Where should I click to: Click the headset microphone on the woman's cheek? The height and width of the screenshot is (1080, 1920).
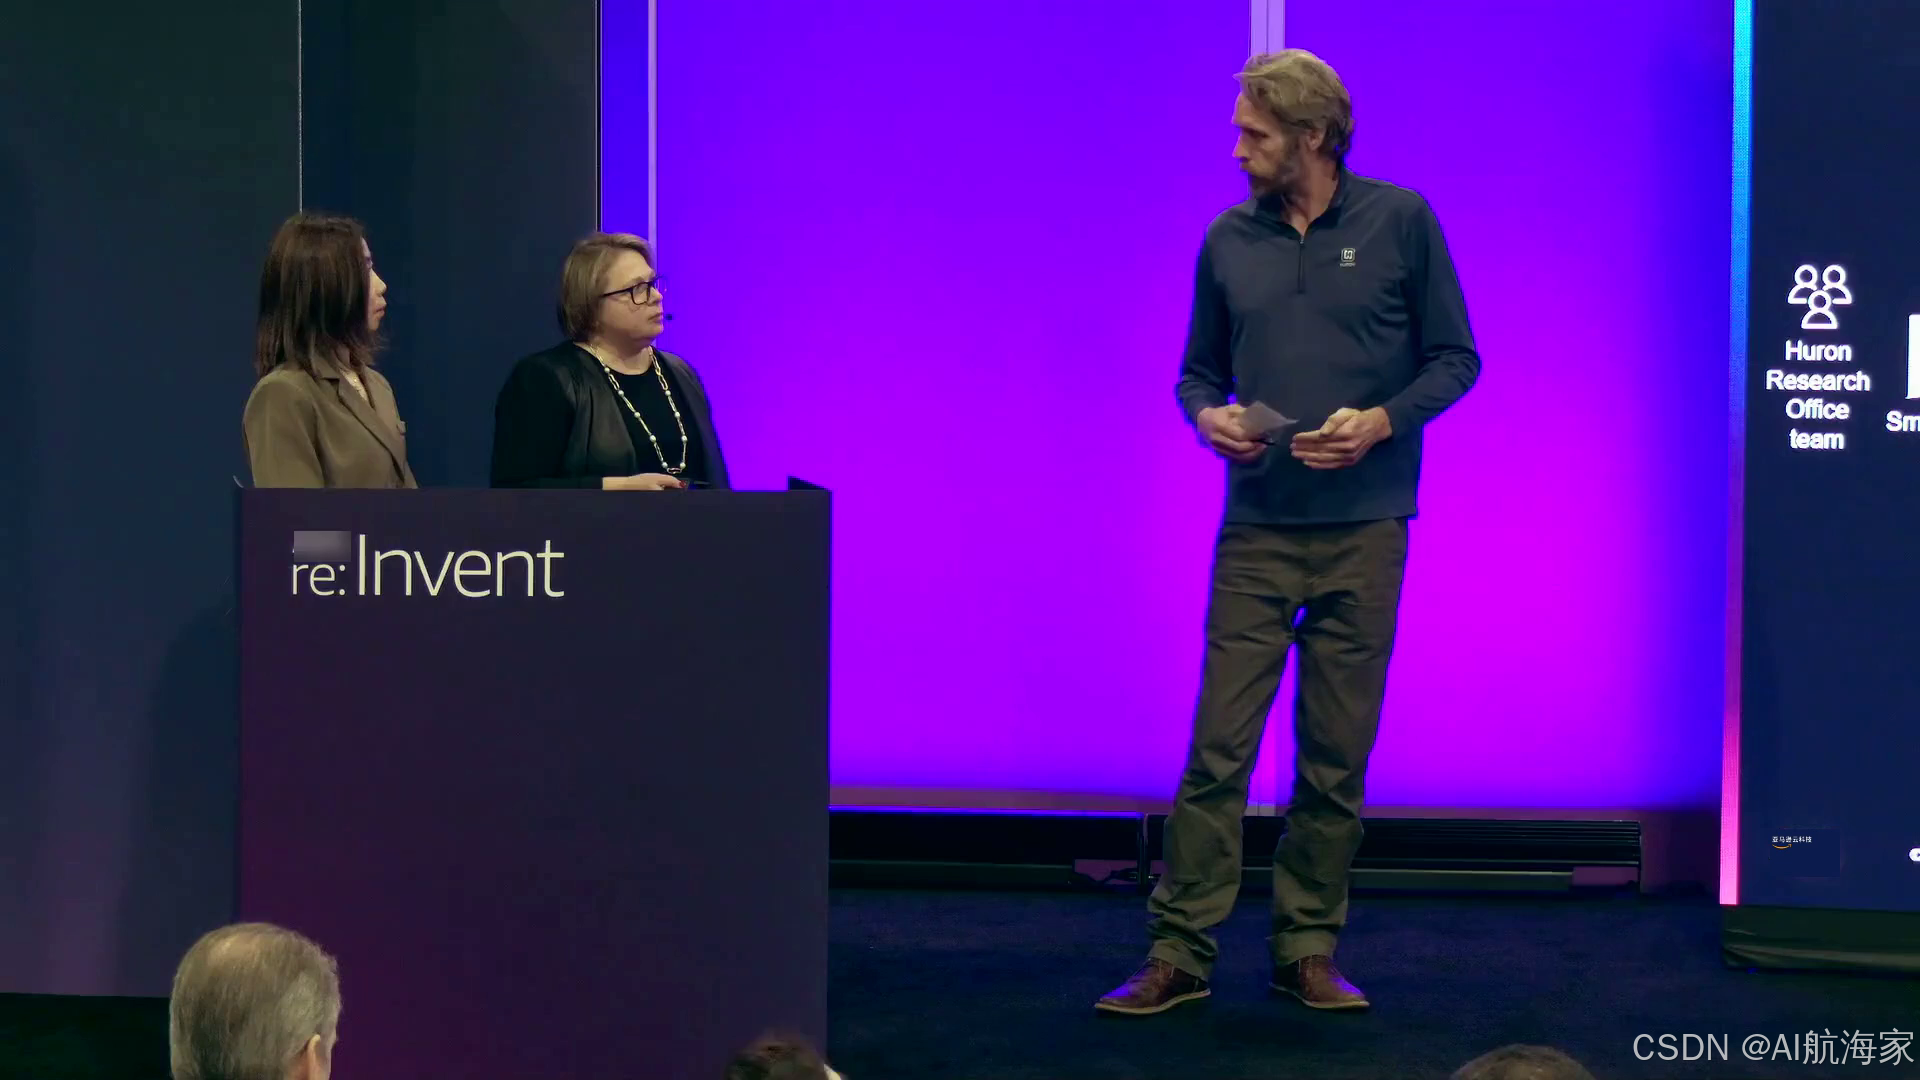(667, 317)
